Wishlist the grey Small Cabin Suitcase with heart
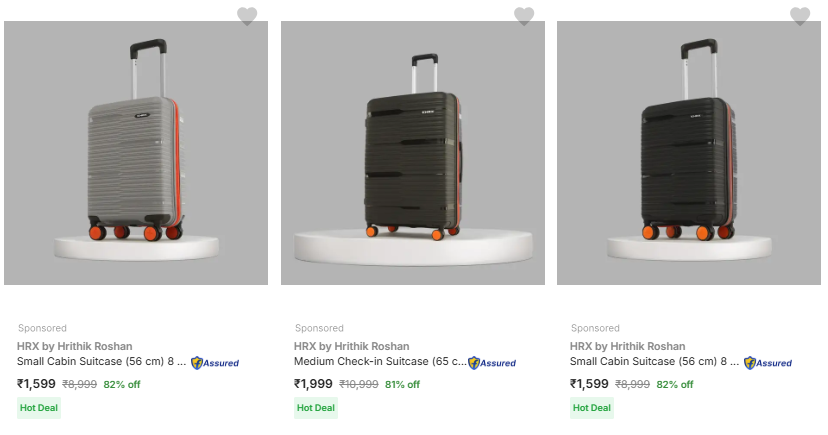The image size is (828, 435). tap(247, 16)
